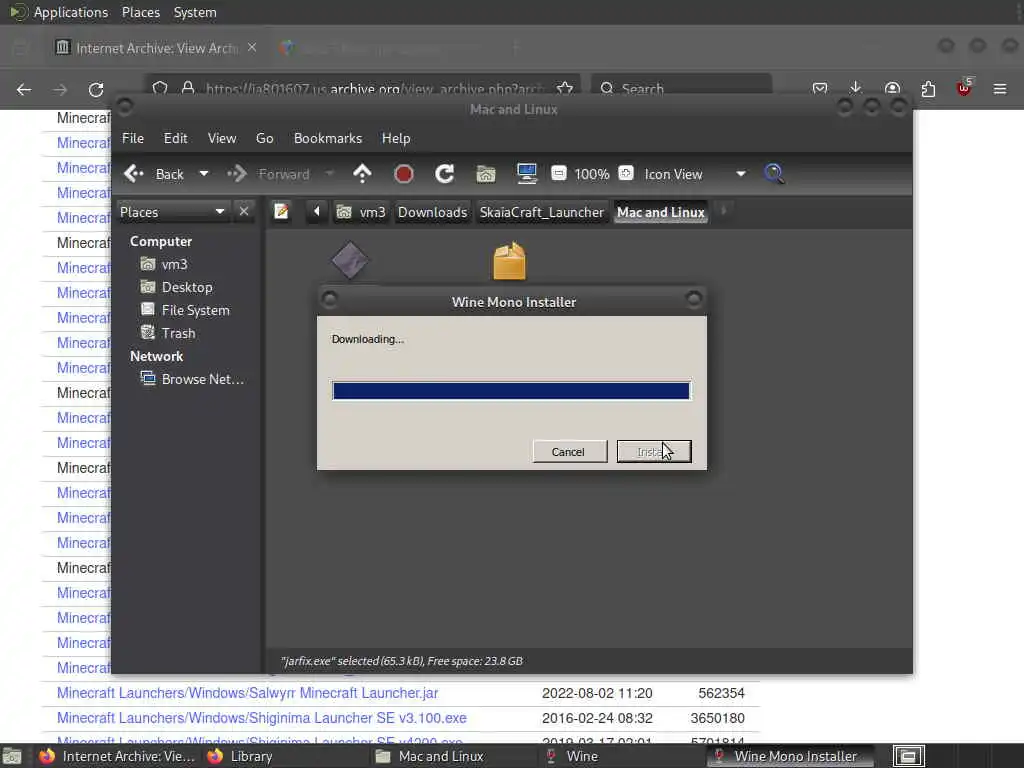Open Salwyrr Minecraft Launcher.jar link

248,693
